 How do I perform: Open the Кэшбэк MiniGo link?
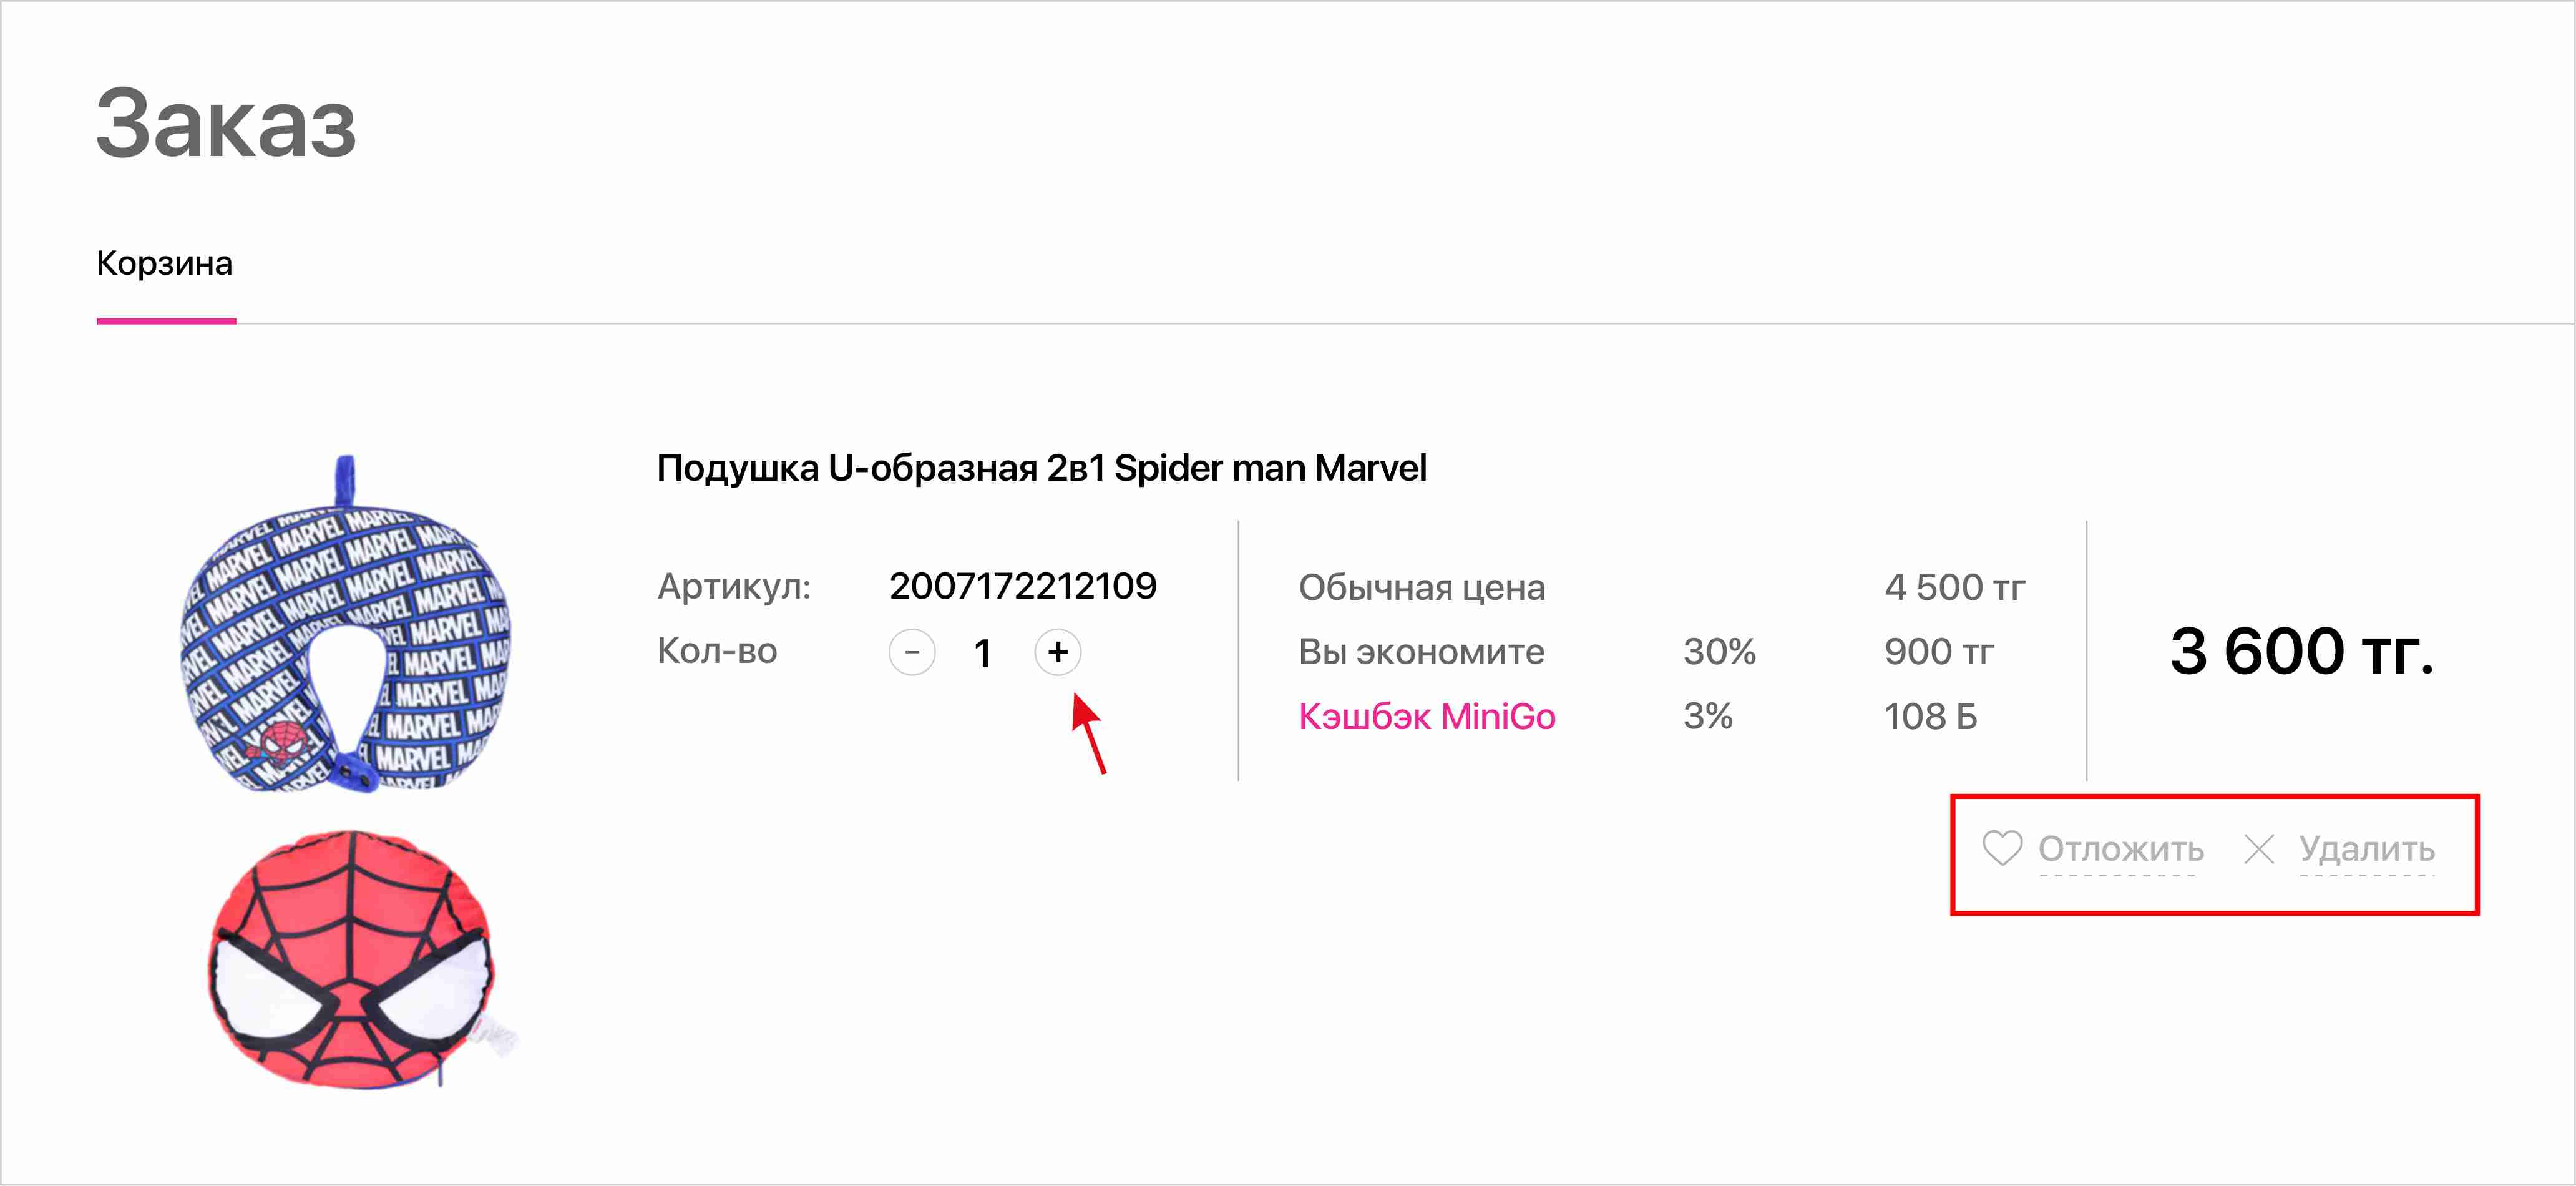[x=1427, y=717]
